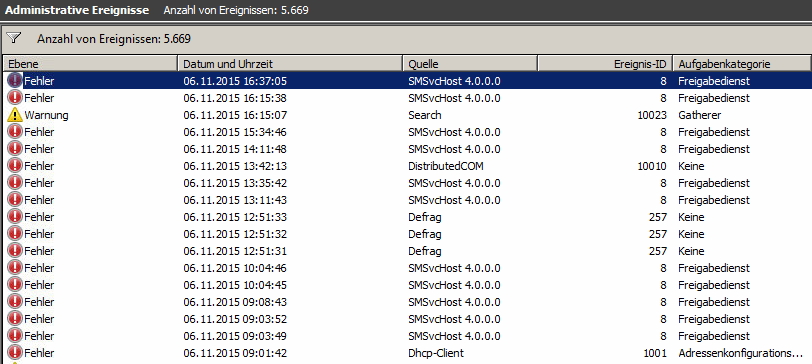The image size is (812, 364).
Task: Click error icon of Dhcp-Client event
Action: (x=15, y=353)
